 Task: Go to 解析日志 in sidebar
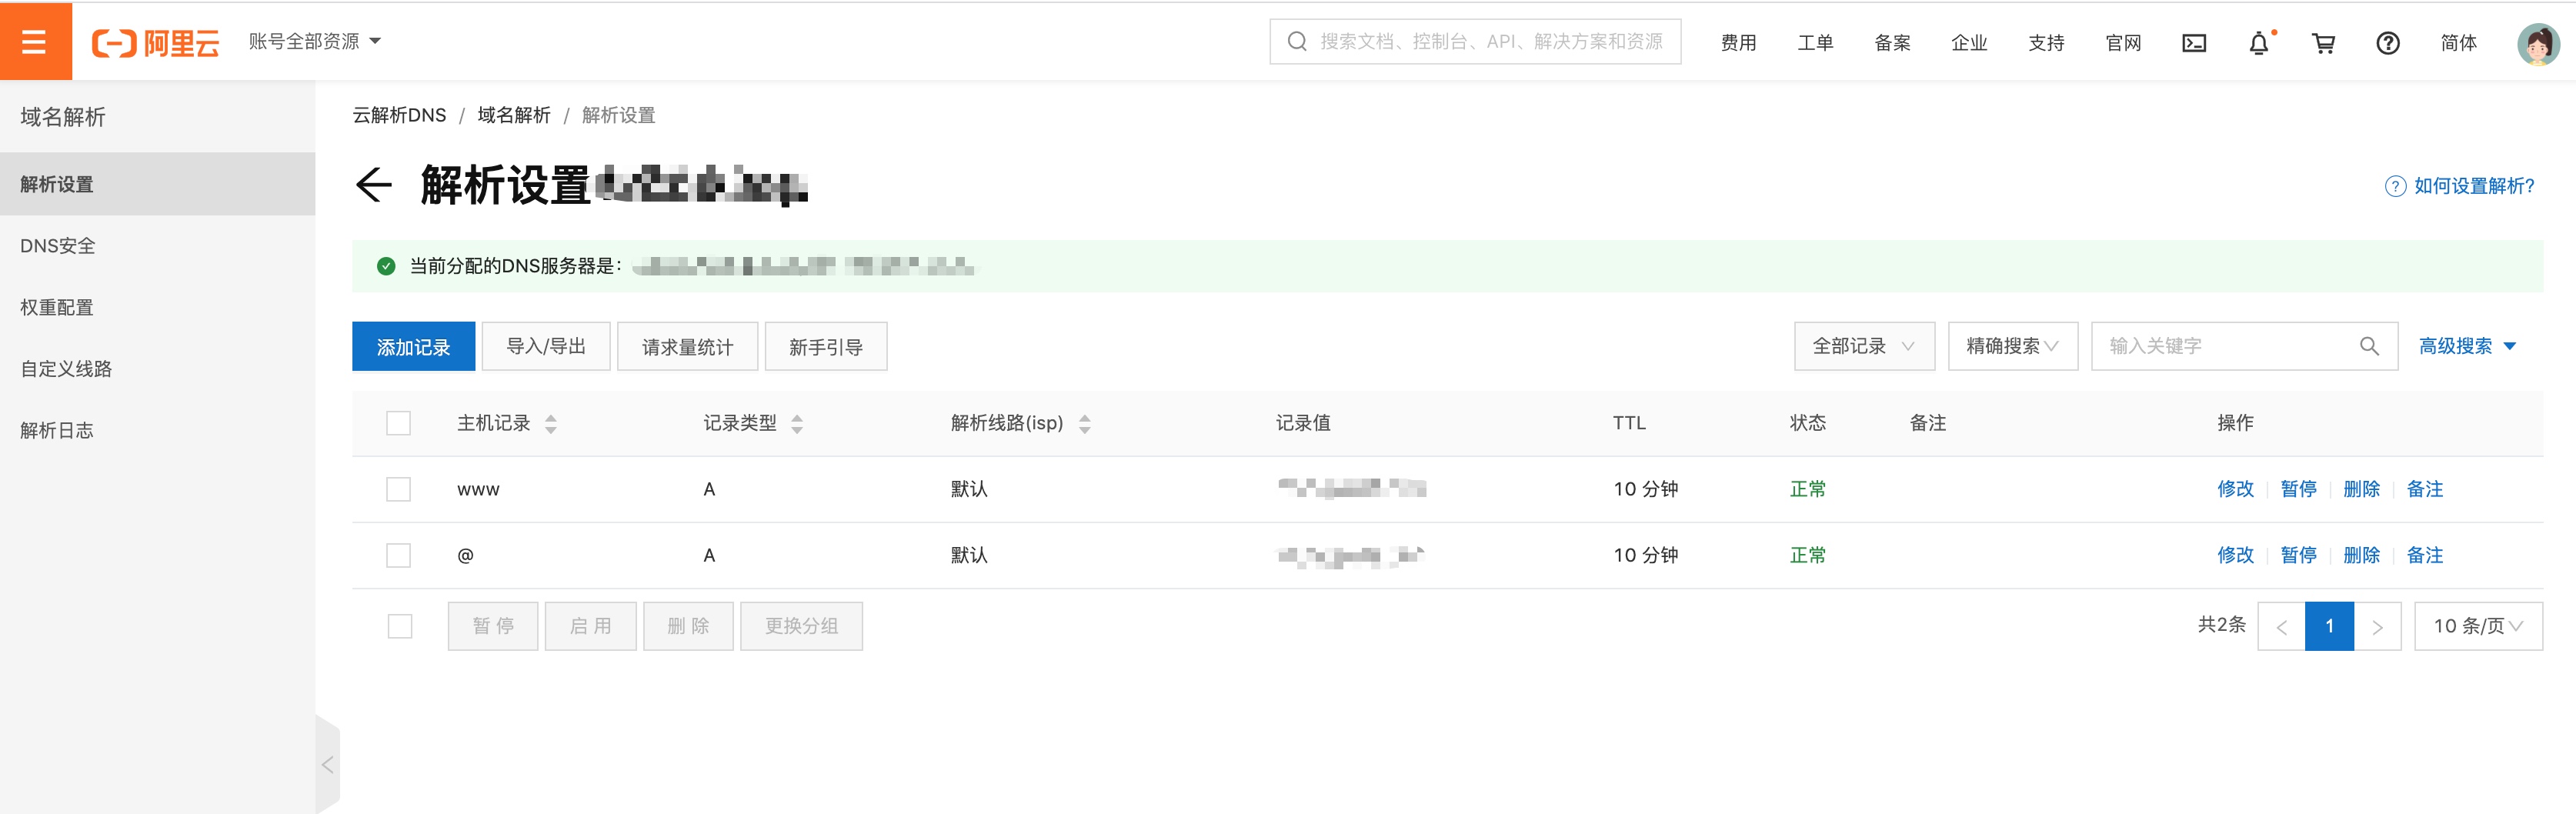tap(57, 430)
